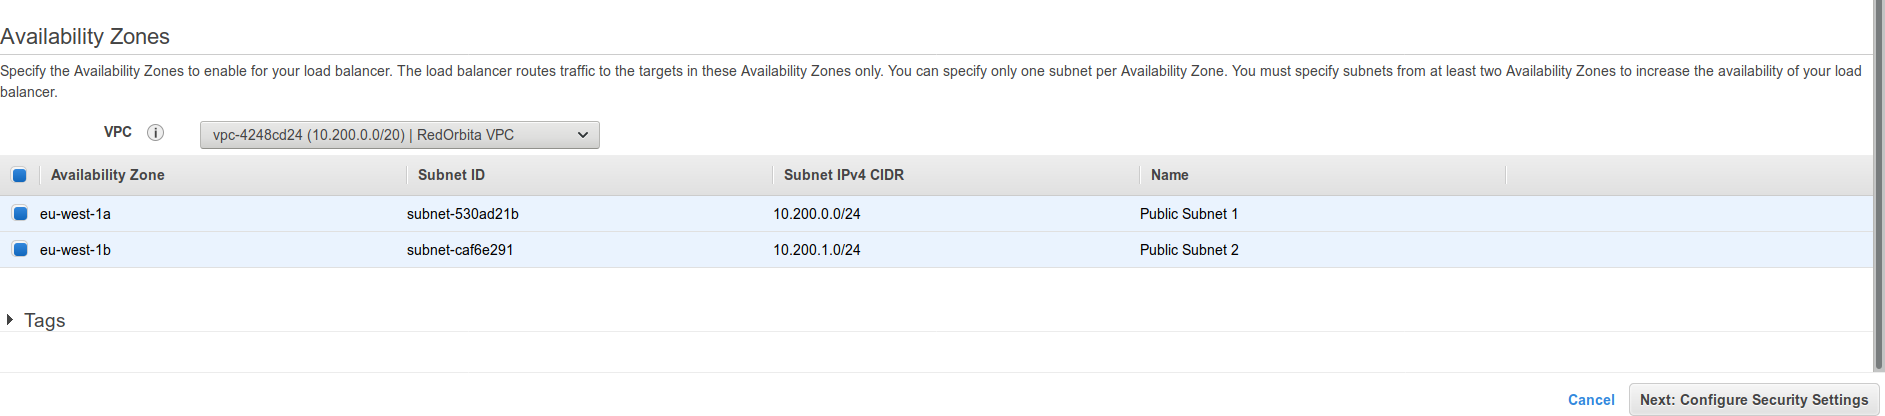1885x416 pixels.
Task: Click the VPC info icon
Action: pyautogui.click(x=155, y=132)
